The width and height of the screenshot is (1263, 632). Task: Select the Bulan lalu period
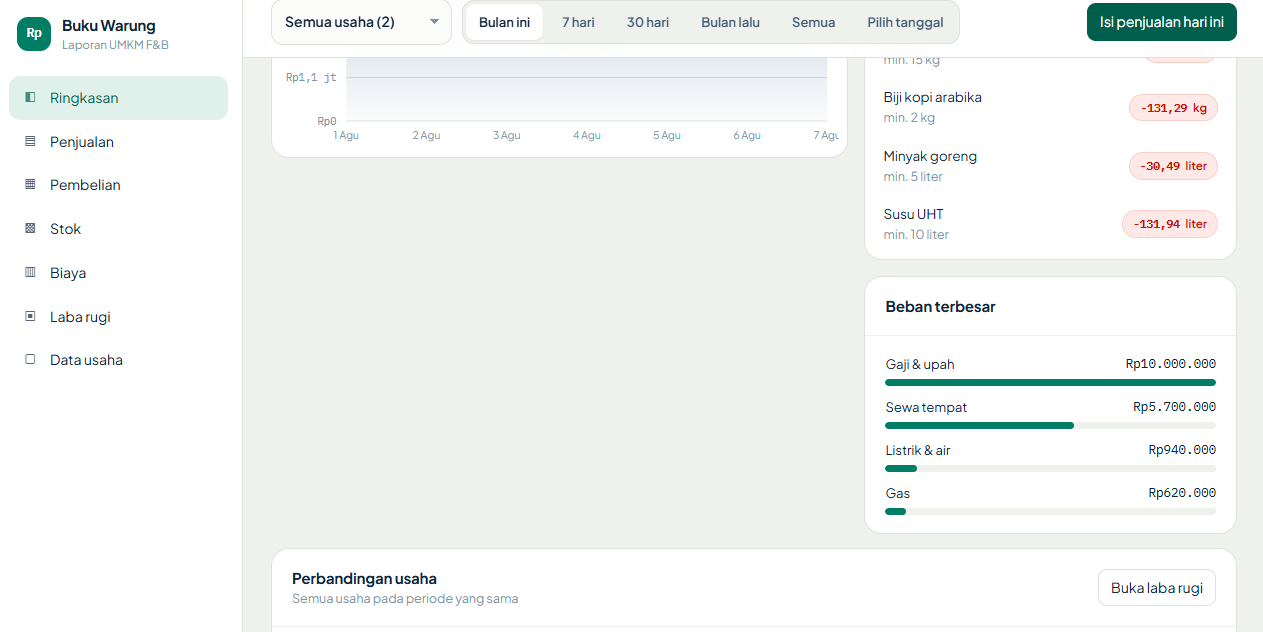[730, 22]
